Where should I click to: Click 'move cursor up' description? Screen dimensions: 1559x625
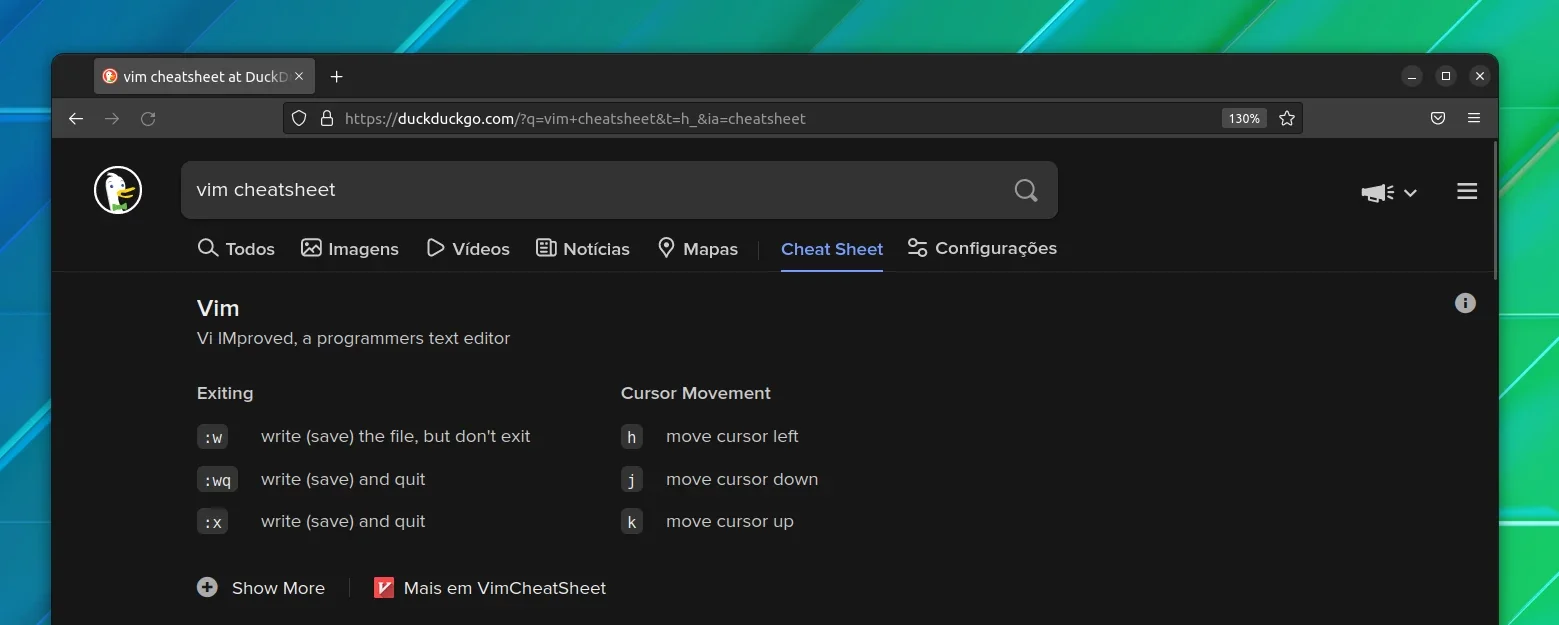click(730, 521)
